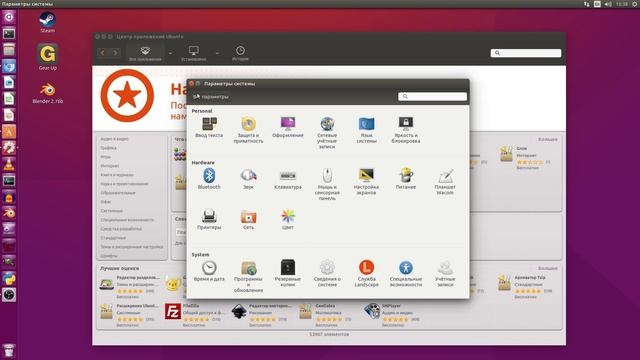Open Яркость и блокировка settings
The width and height of the screenshot is (640, 360).
pos(406,130)
